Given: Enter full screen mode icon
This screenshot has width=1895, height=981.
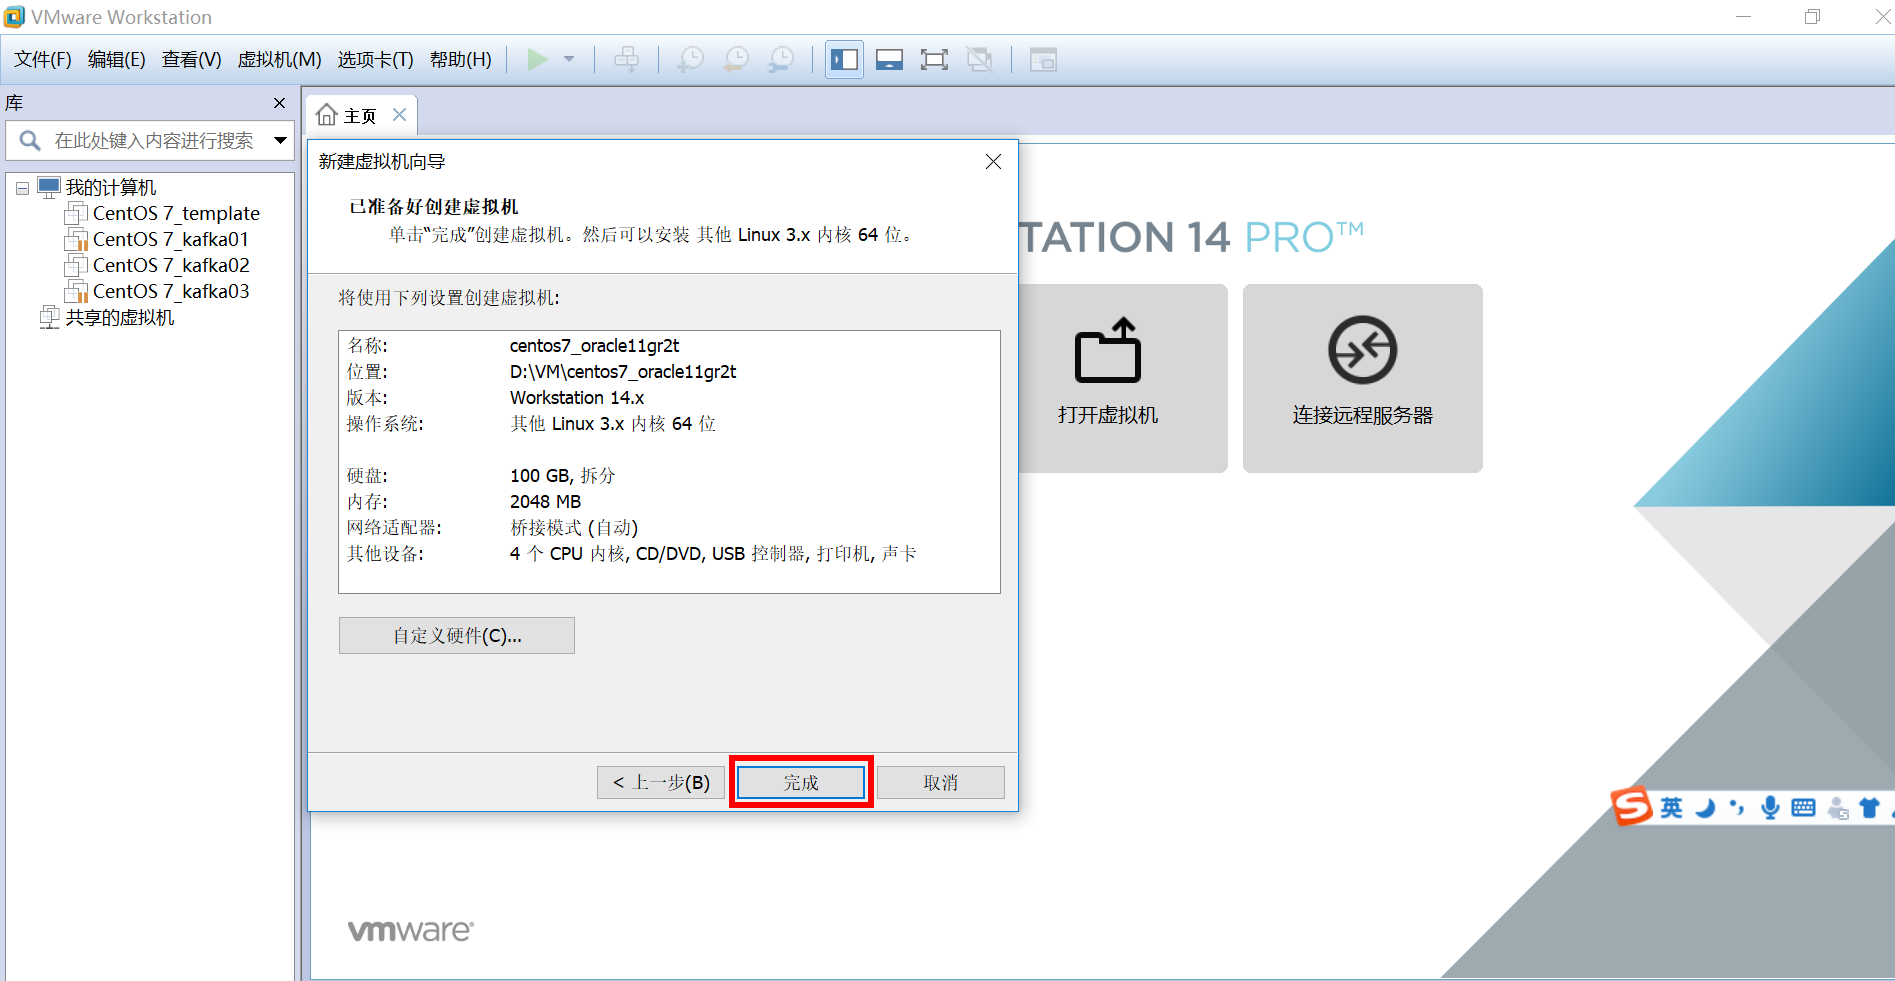Looking at the screenshot, I should (934, 60).
